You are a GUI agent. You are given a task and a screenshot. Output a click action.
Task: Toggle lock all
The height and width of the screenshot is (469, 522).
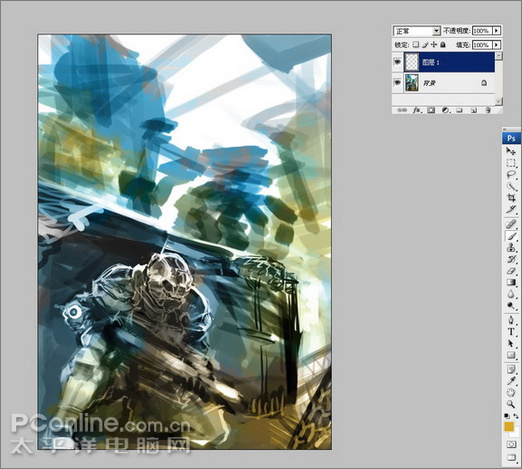pos(443,44)
